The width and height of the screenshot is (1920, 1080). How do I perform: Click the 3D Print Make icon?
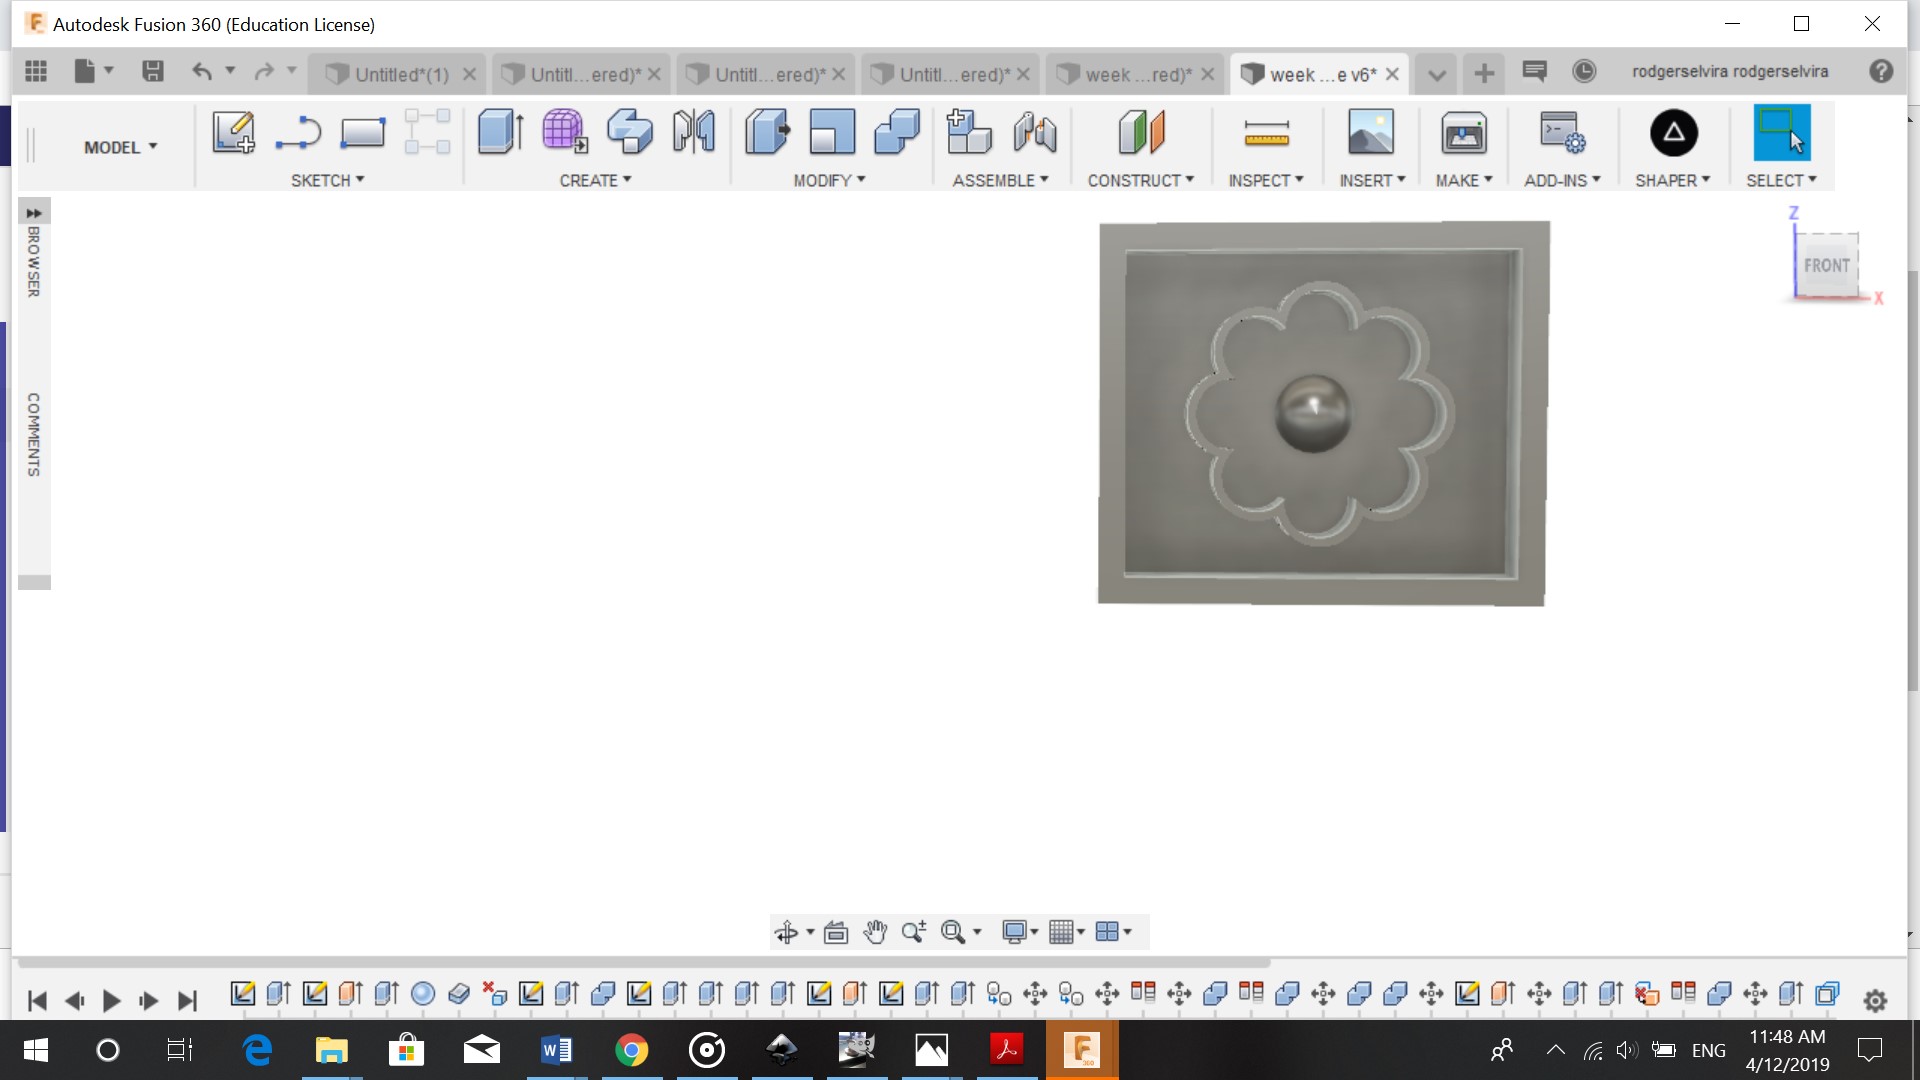(x=1463, y=132)
